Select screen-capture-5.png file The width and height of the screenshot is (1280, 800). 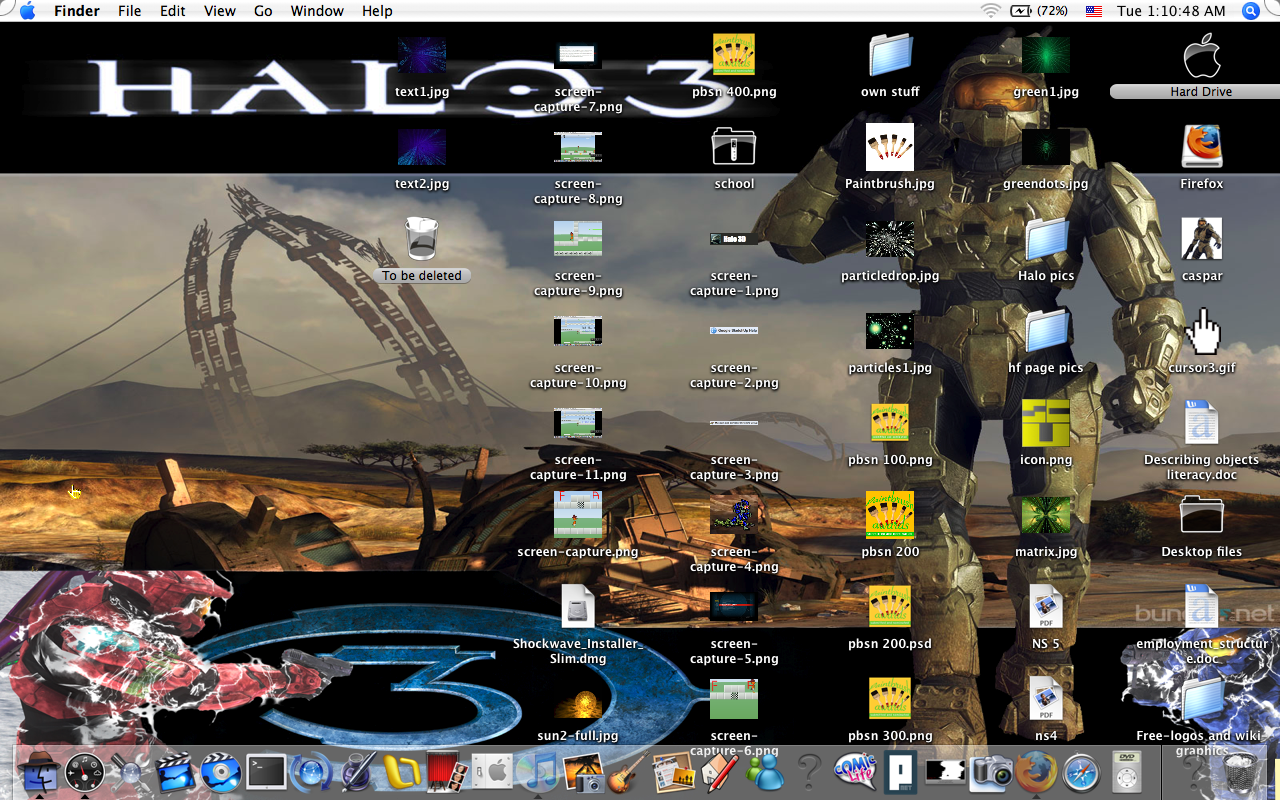734,608
